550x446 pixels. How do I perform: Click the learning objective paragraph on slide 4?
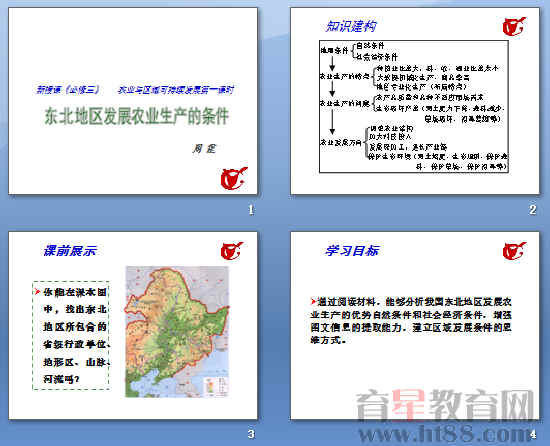[411, 320]
